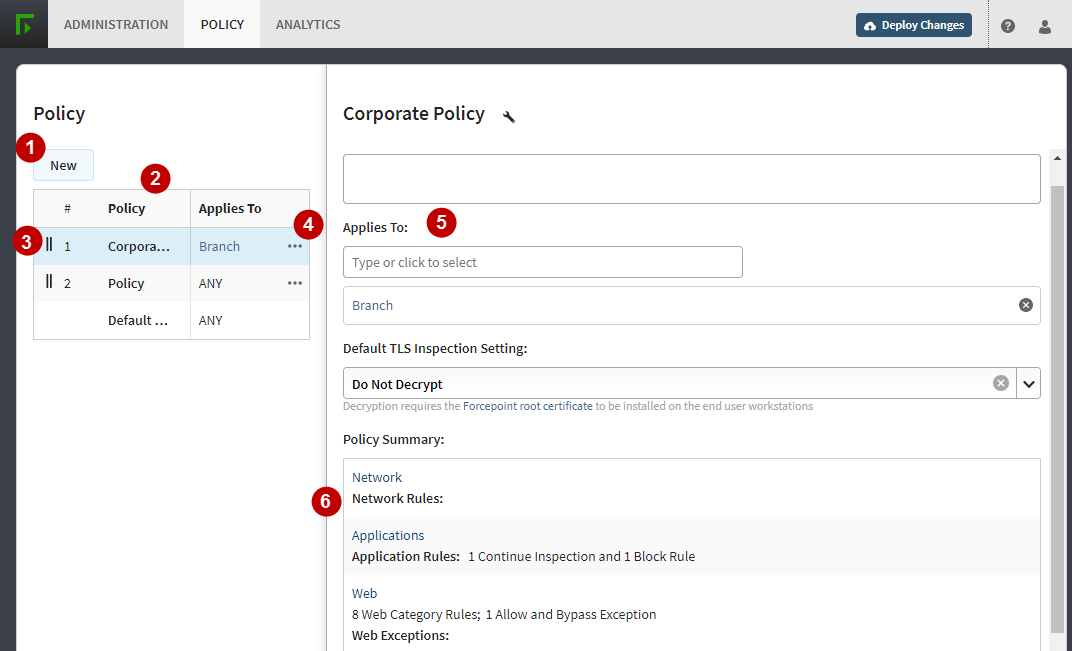Click '1 Continue Inspection and 1 Block Rule' text
Screen dimensions: 1072x651
coord(582,557)
